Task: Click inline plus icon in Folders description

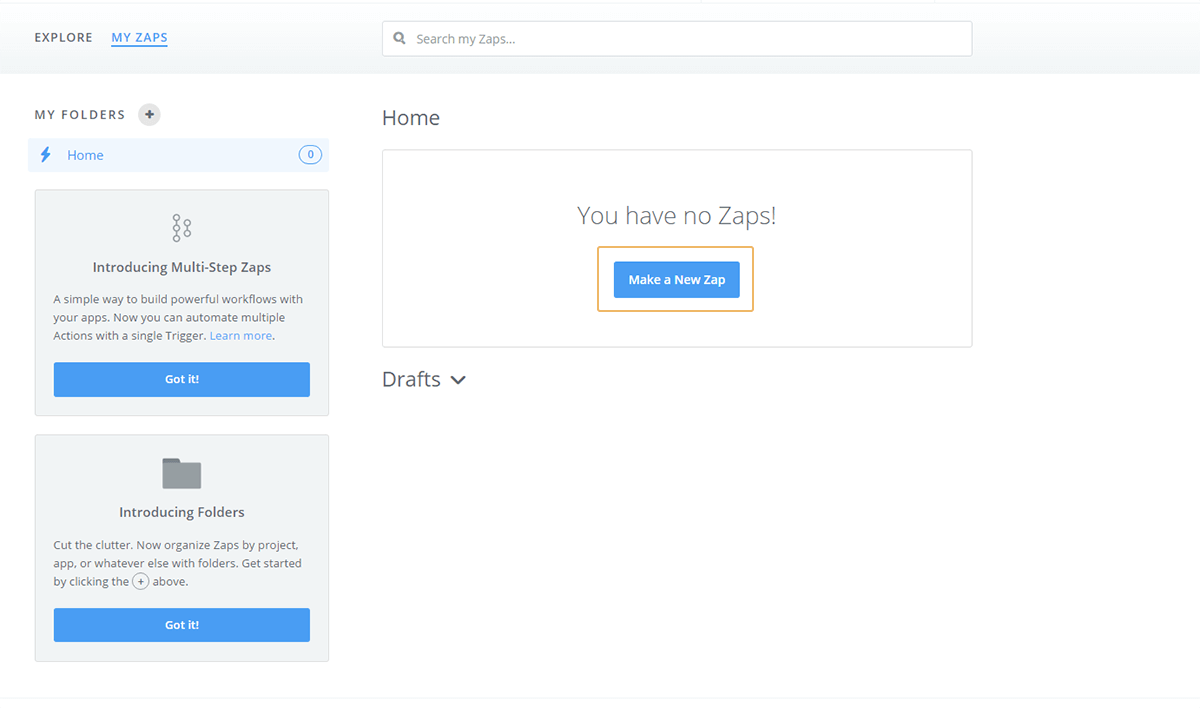Action: pos(141,581)
